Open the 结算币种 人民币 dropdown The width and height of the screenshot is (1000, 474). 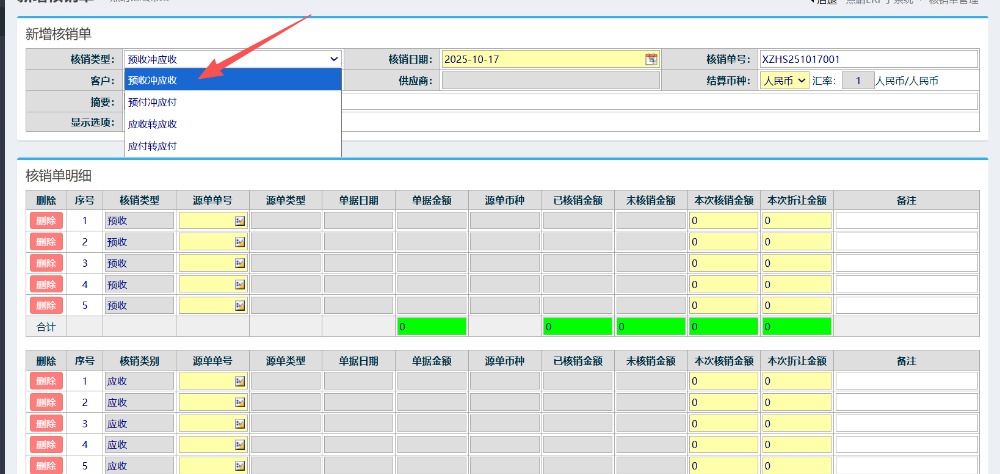[x=784, y=80]
